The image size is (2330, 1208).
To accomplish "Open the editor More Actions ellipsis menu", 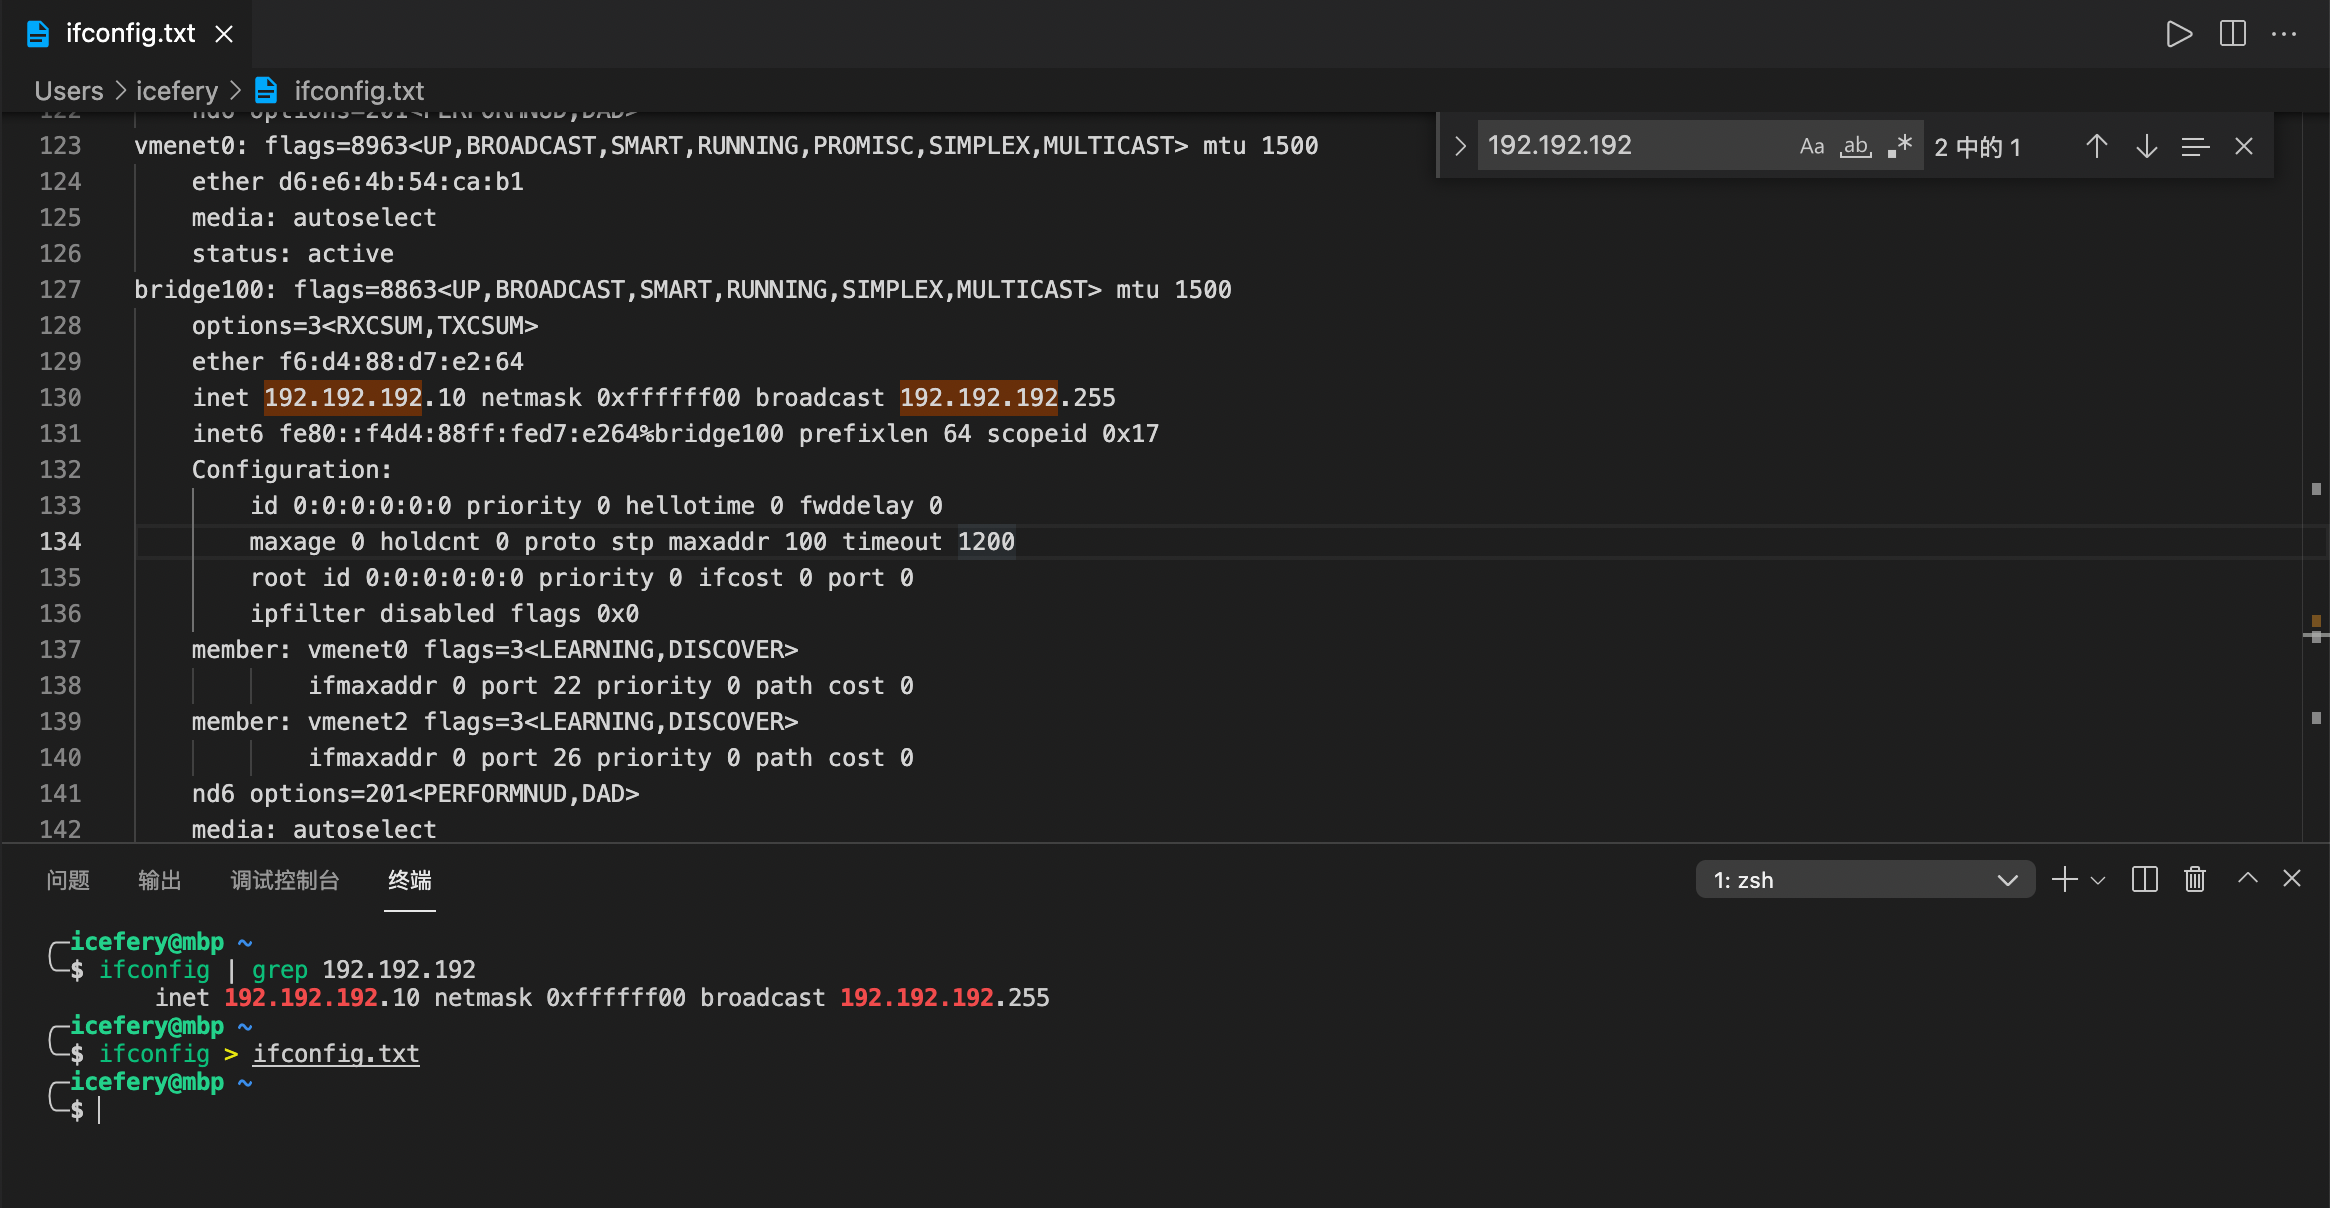I will [2284, 34].
